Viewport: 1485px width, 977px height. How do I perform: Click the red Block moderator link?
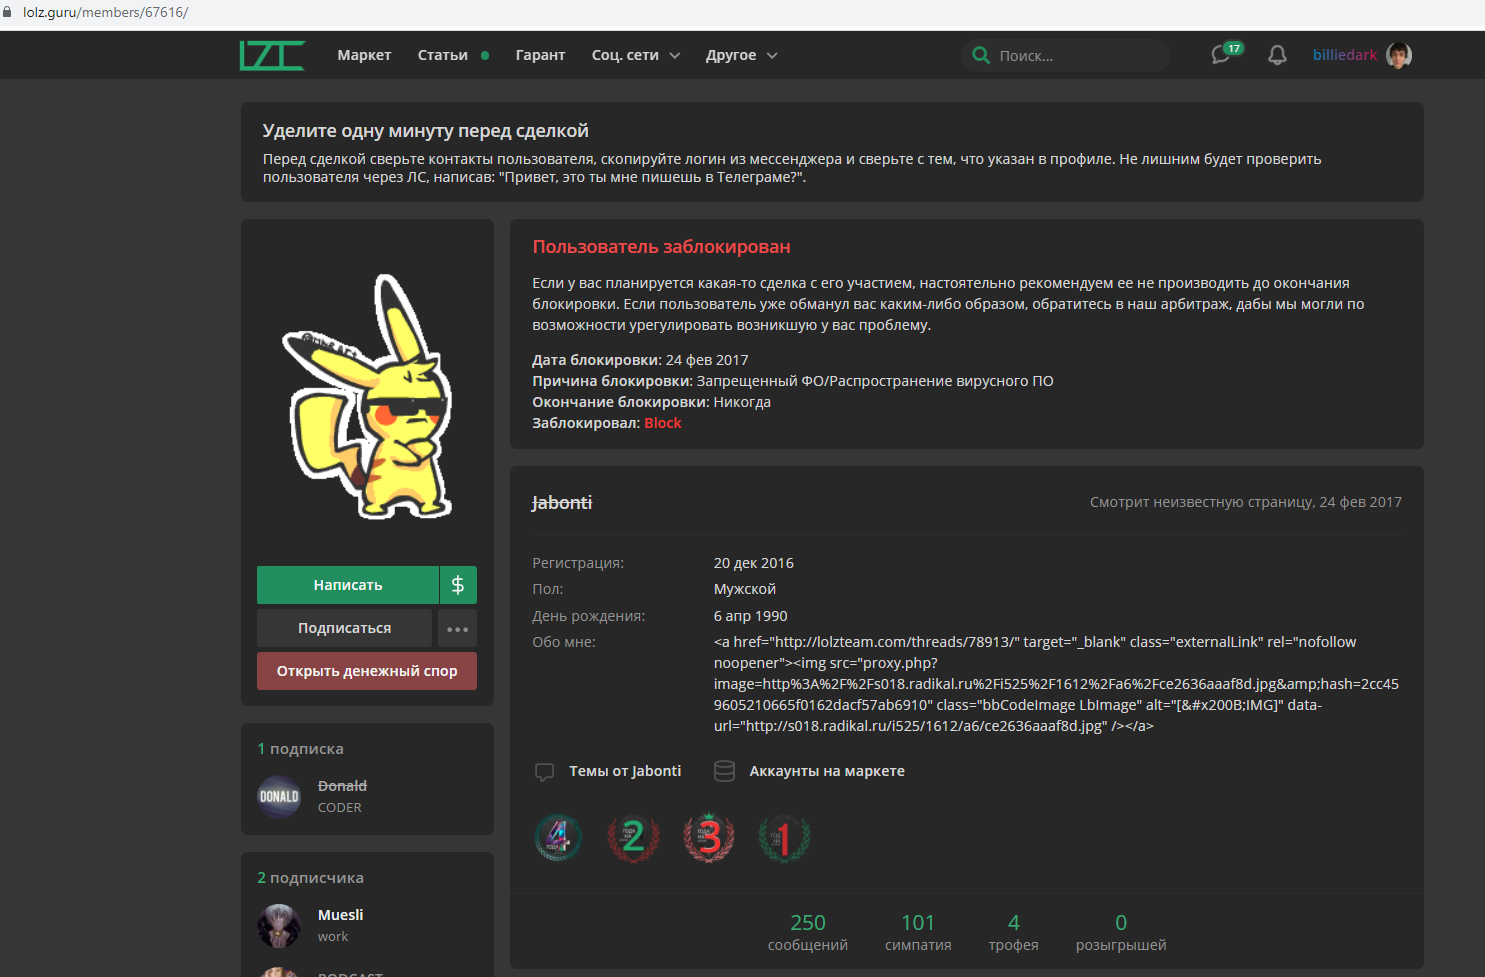click(663, 423)
